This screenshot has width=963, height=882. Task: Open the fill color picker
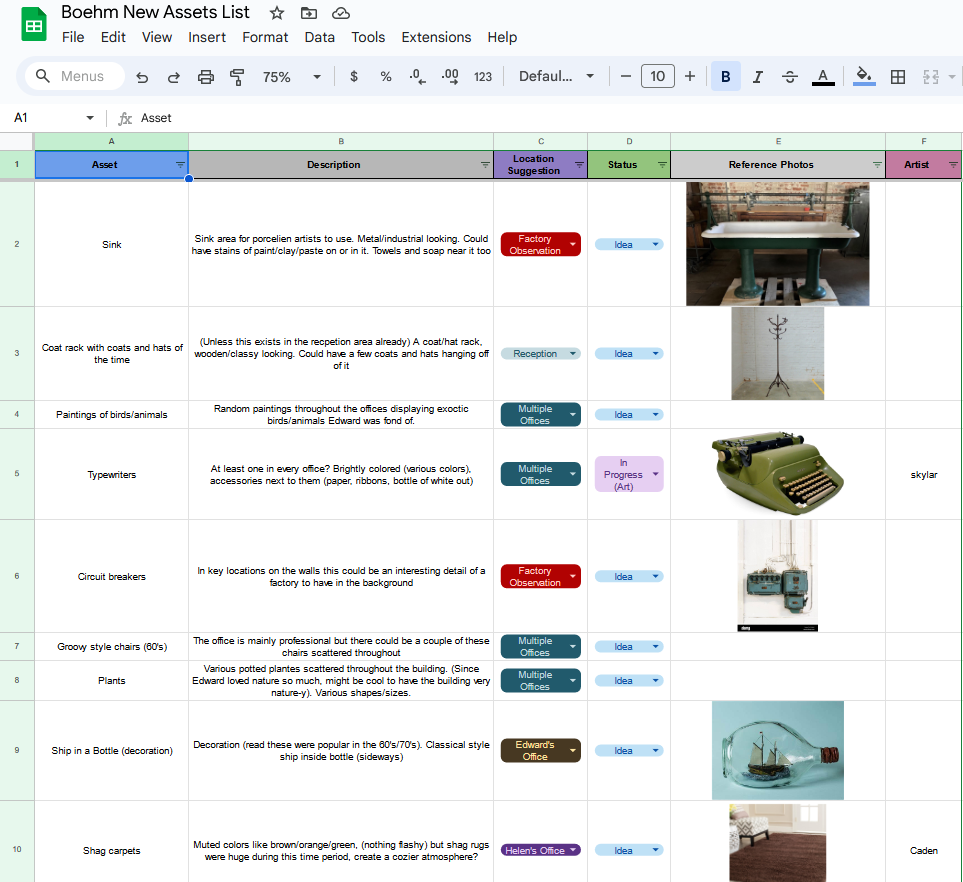(x=864, y=76)
